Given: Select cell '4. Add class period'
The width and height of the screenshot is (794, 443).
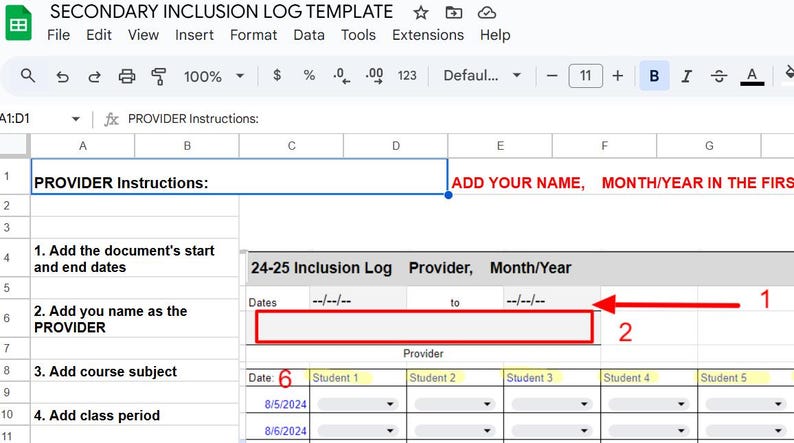Looking at the screenshot, I should (134, 415).
